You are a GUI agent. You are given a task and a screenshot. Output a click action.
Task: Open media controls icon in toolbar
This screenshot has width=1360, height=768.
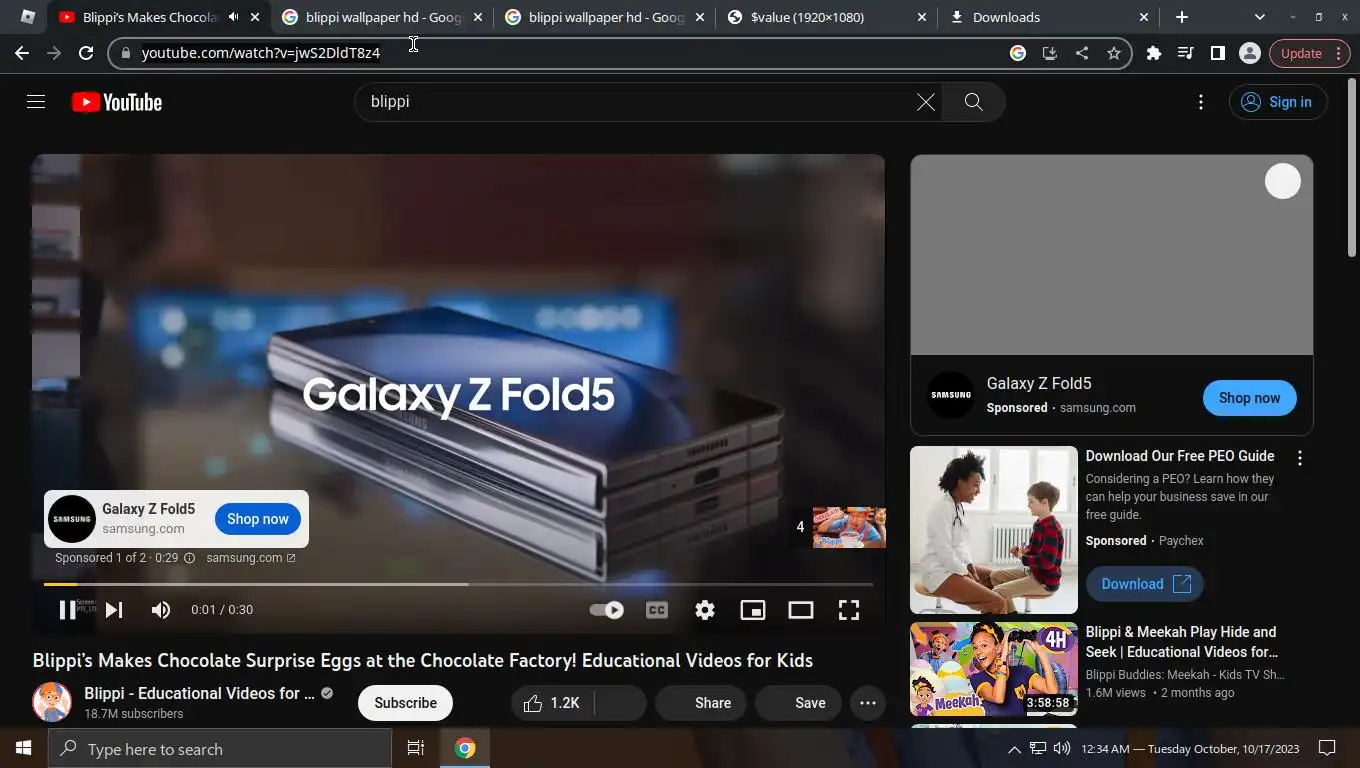1186,53
